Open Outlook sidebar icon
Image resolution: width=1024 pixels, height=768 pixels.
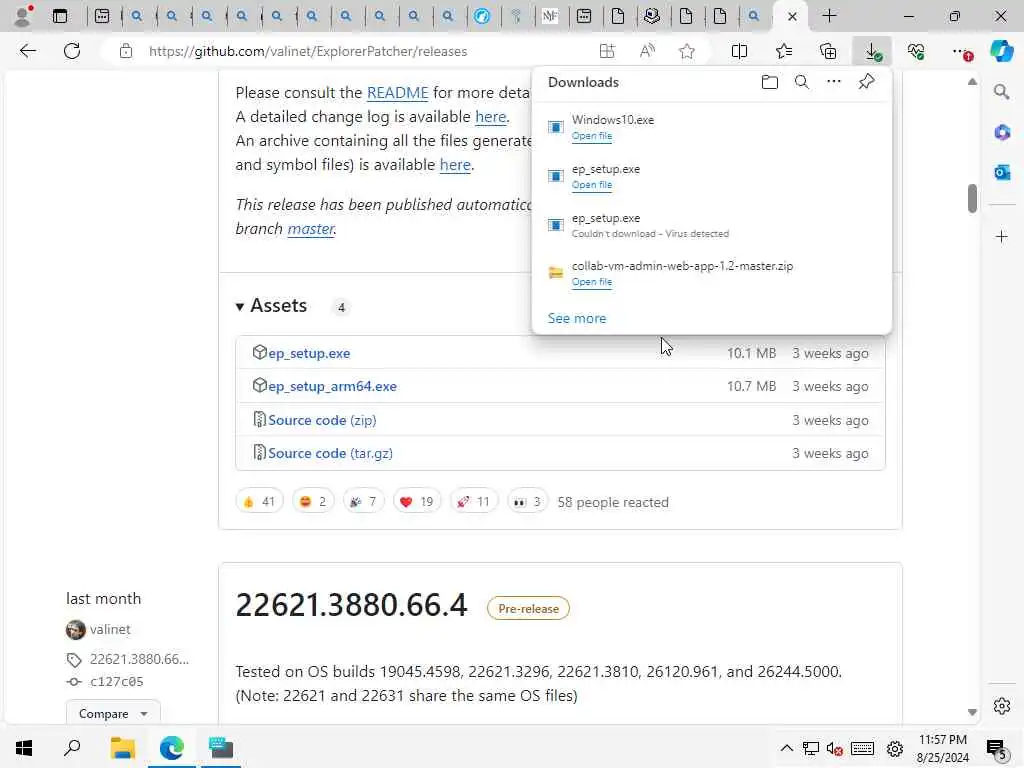tap(1001, 172)
